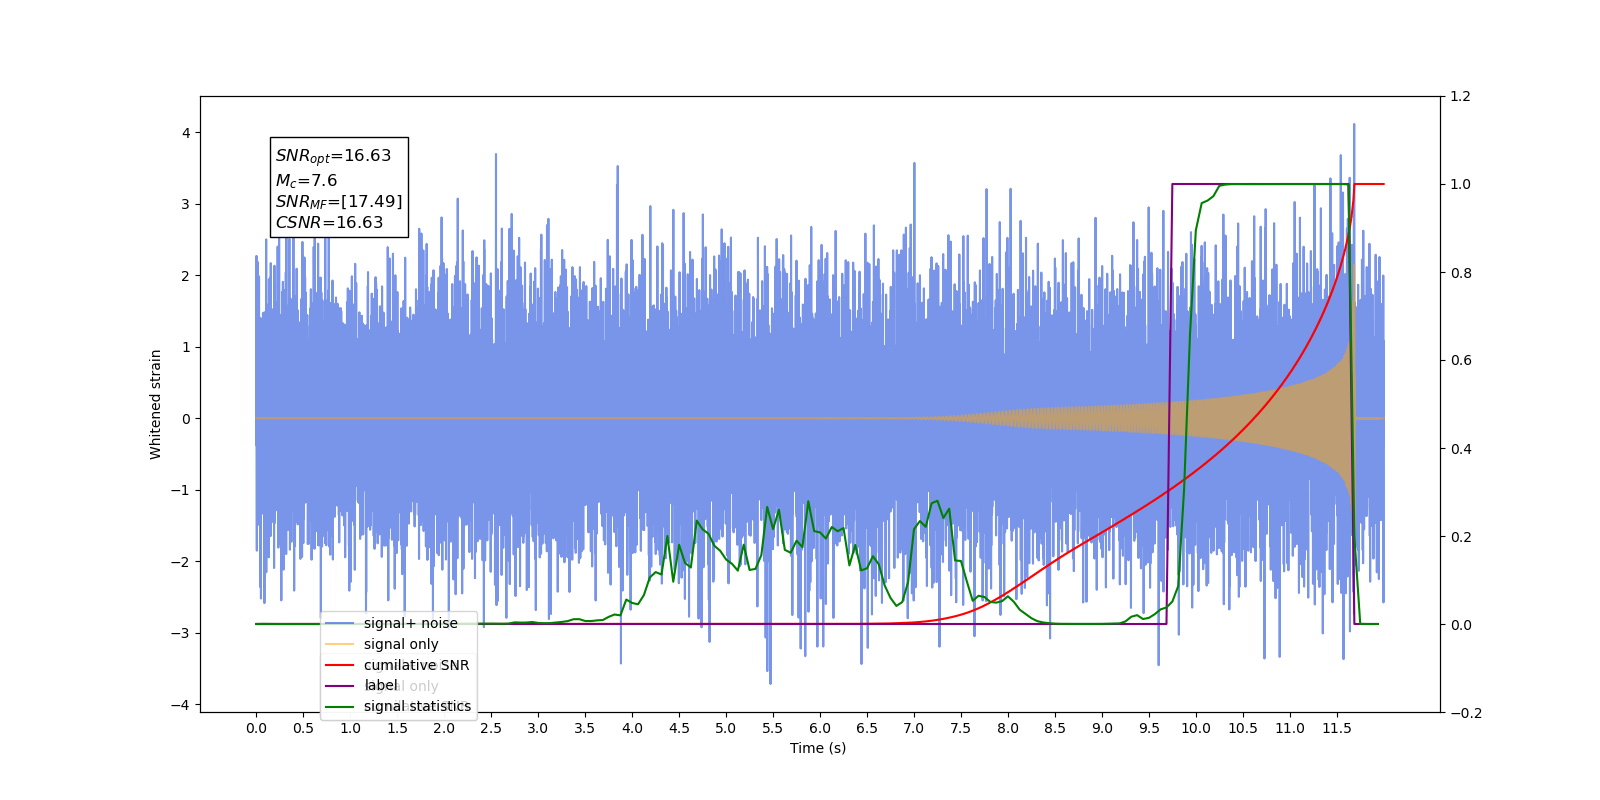This screenshot has width=1600, height=800.
Task: Click the 'Whitened strain' y-axis label
Action: pos(156,404)
